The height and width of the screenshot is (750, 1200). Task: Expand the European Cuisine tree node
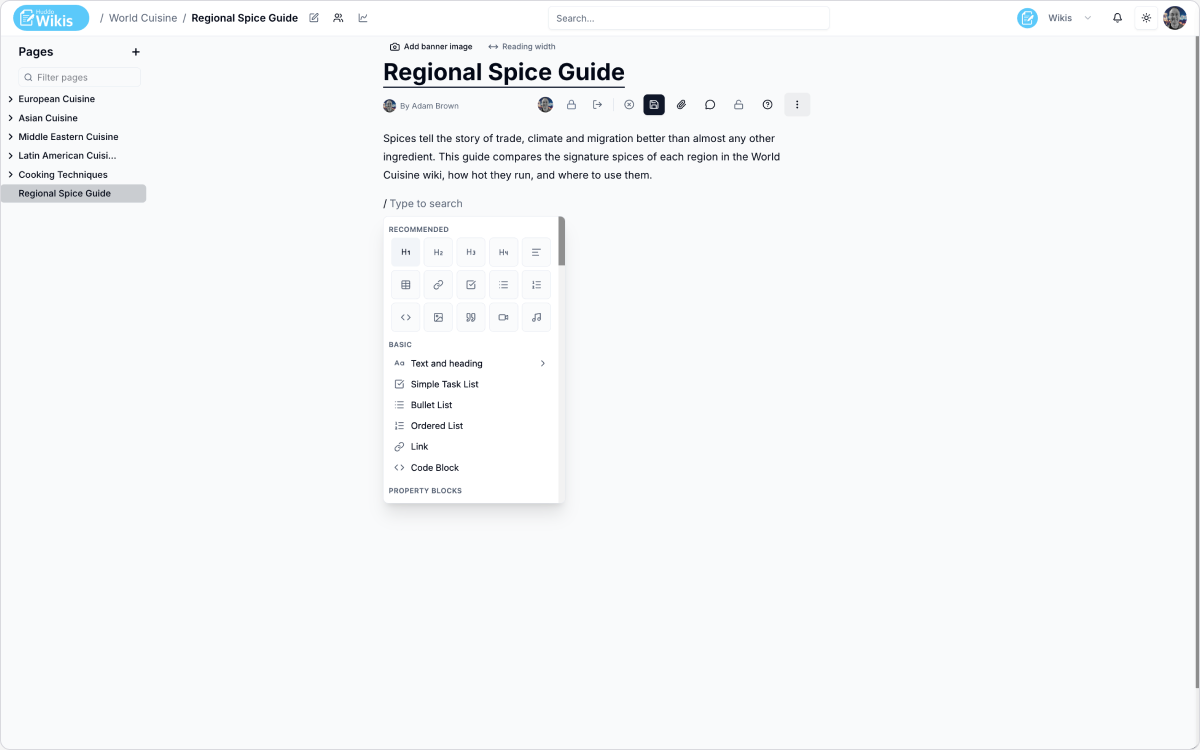(11, 99)
